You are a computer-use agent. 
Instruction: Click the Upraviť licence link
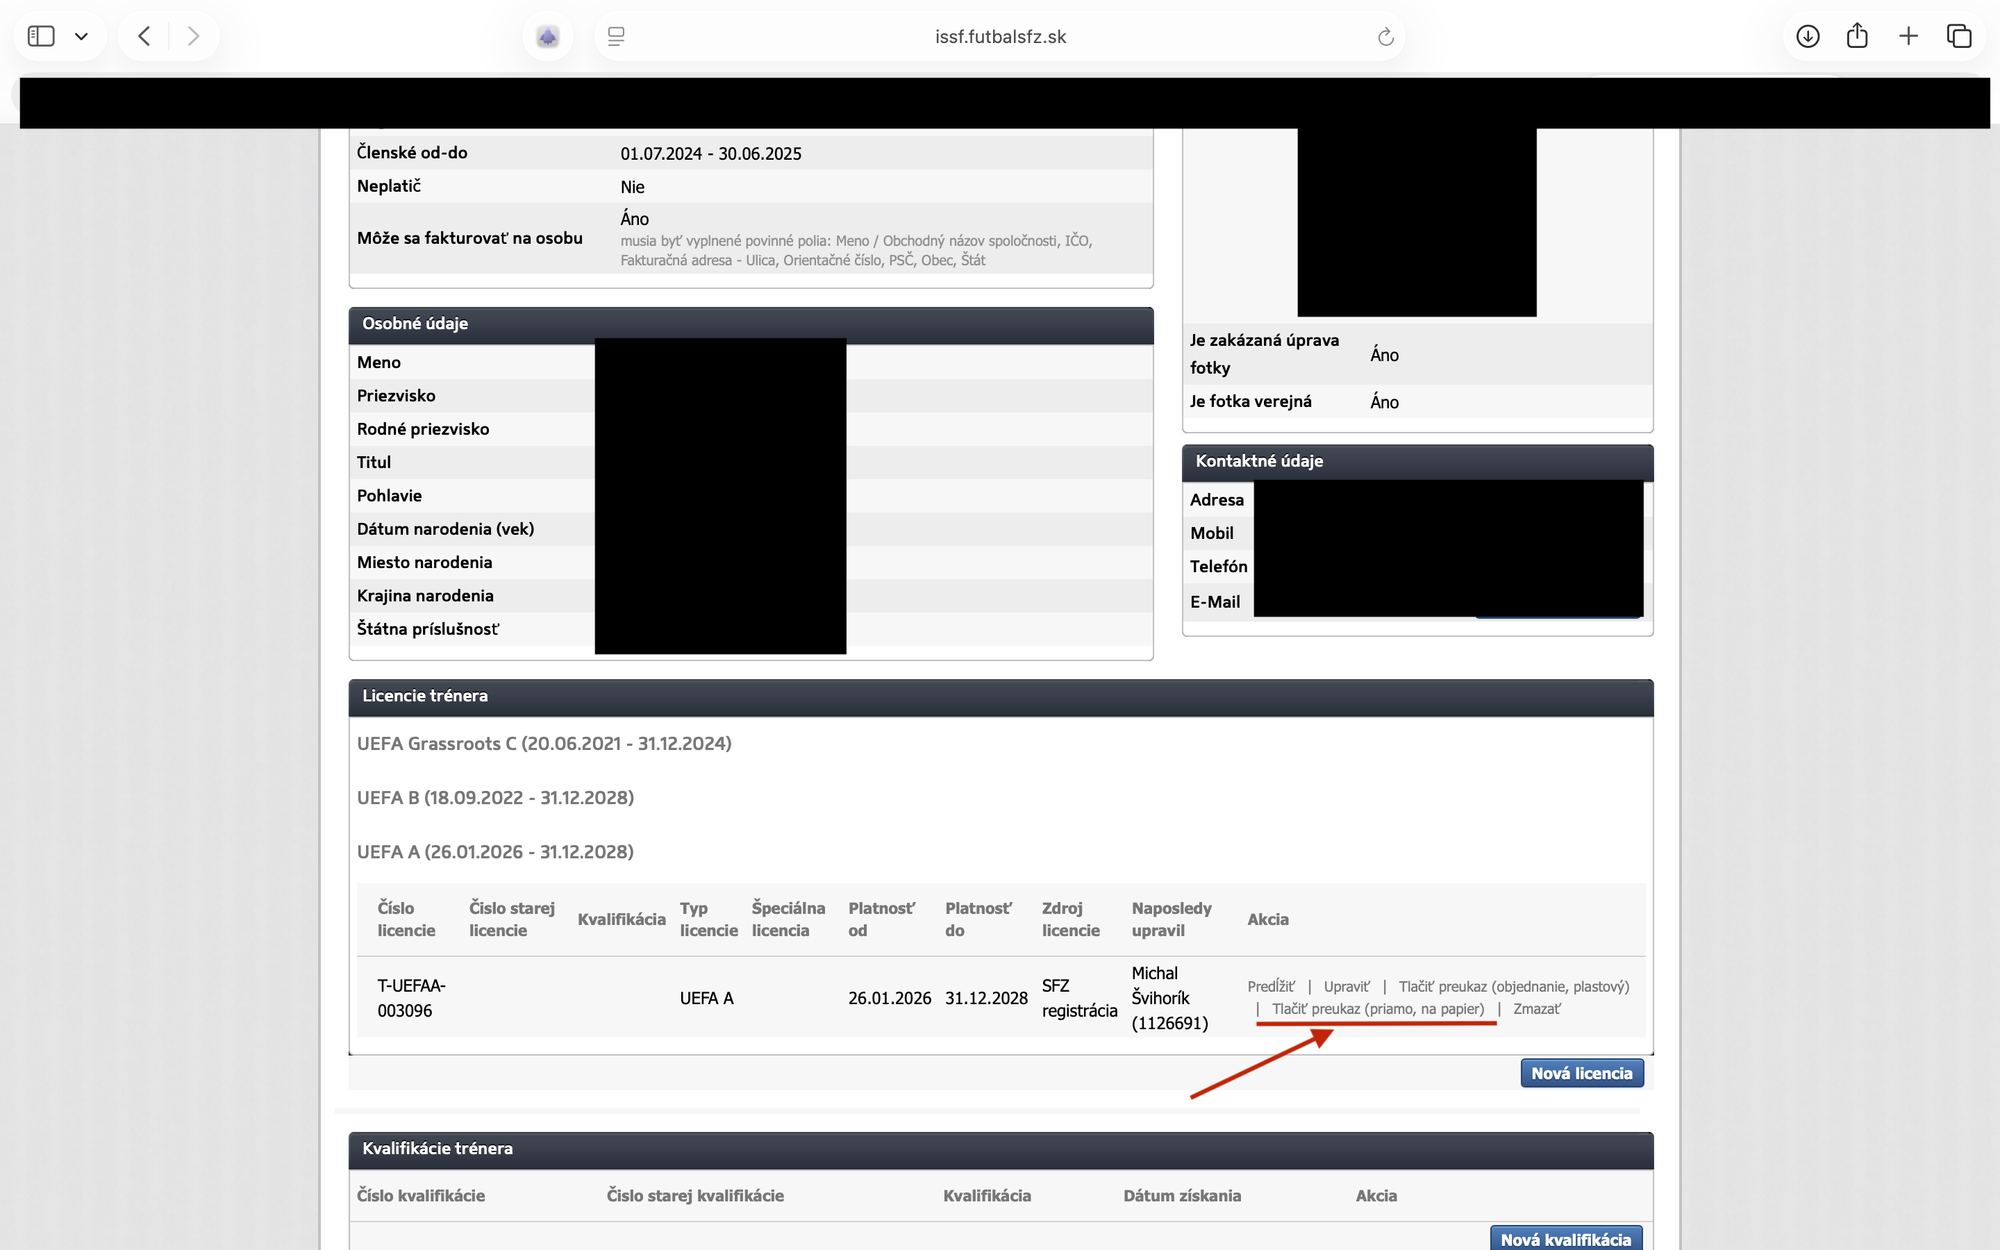(1346, 986)
